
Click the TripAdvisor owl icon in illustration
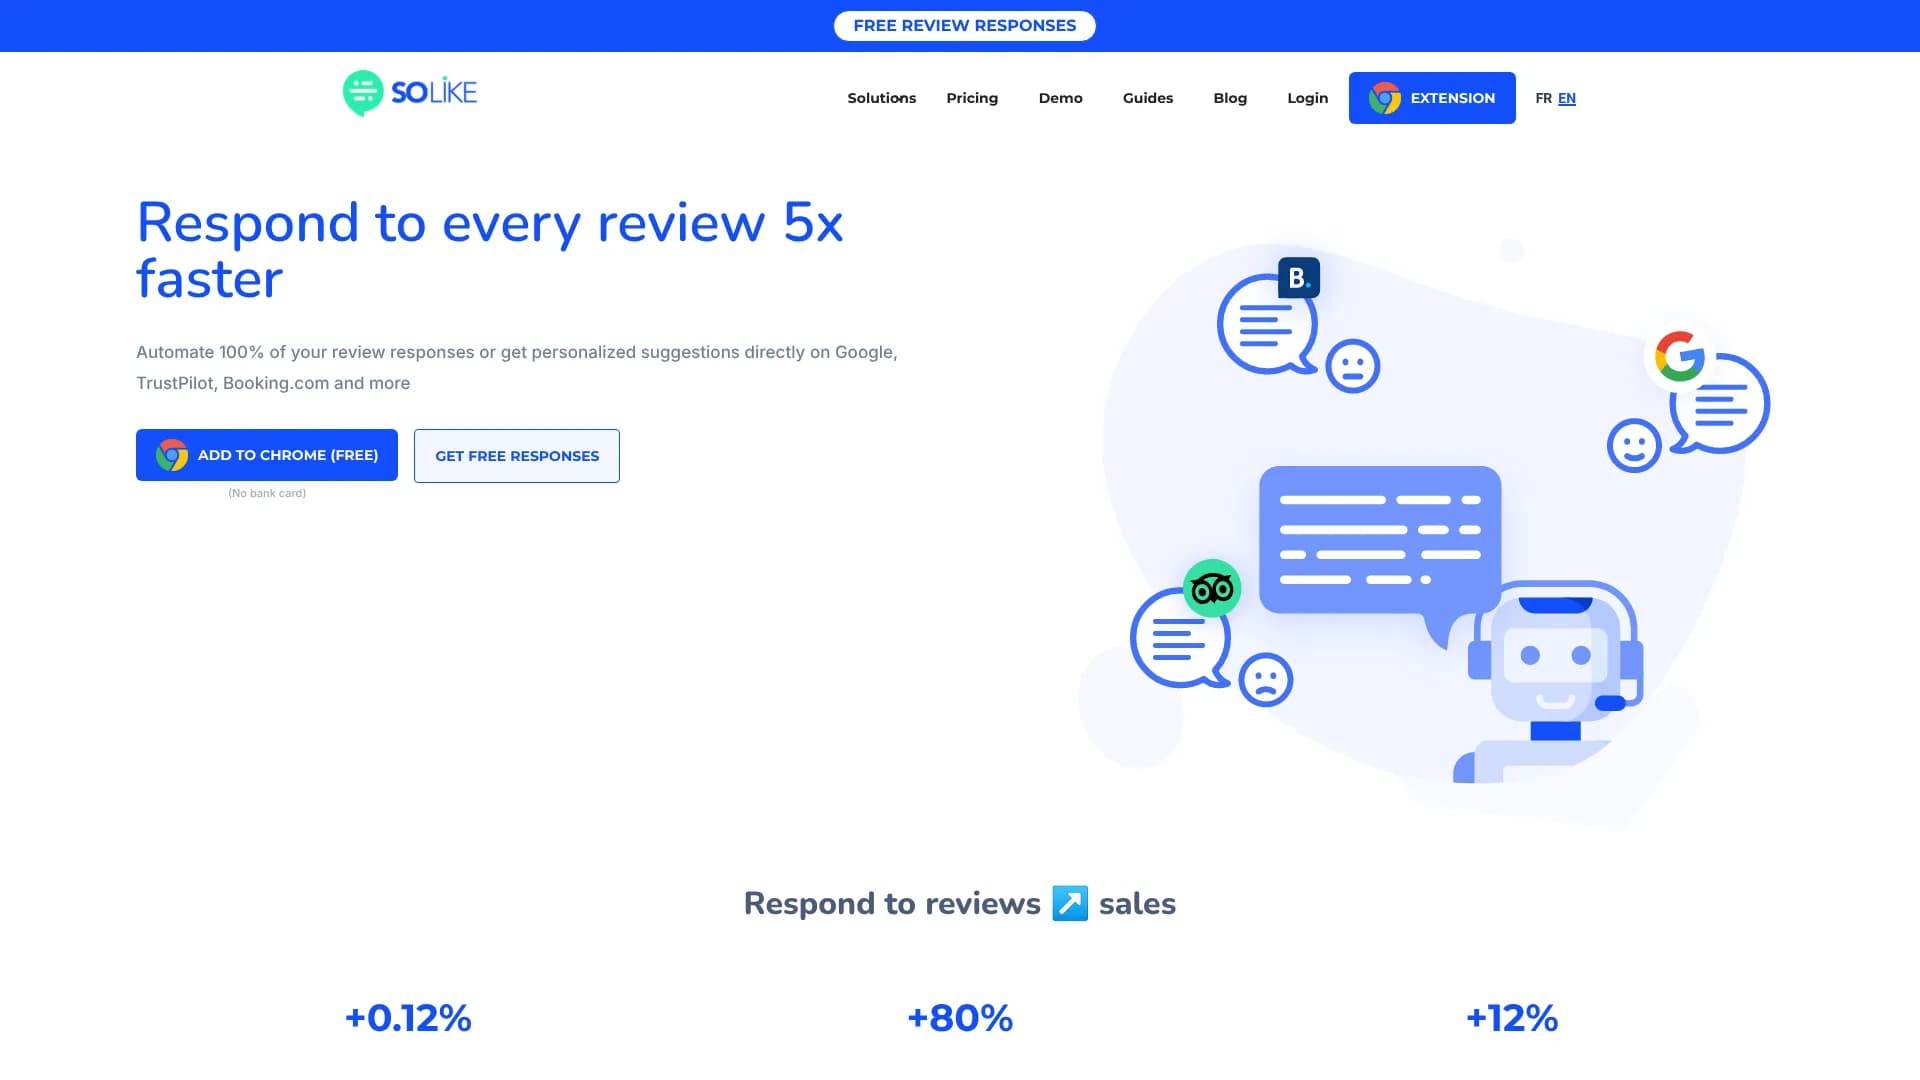point(1212,588)
